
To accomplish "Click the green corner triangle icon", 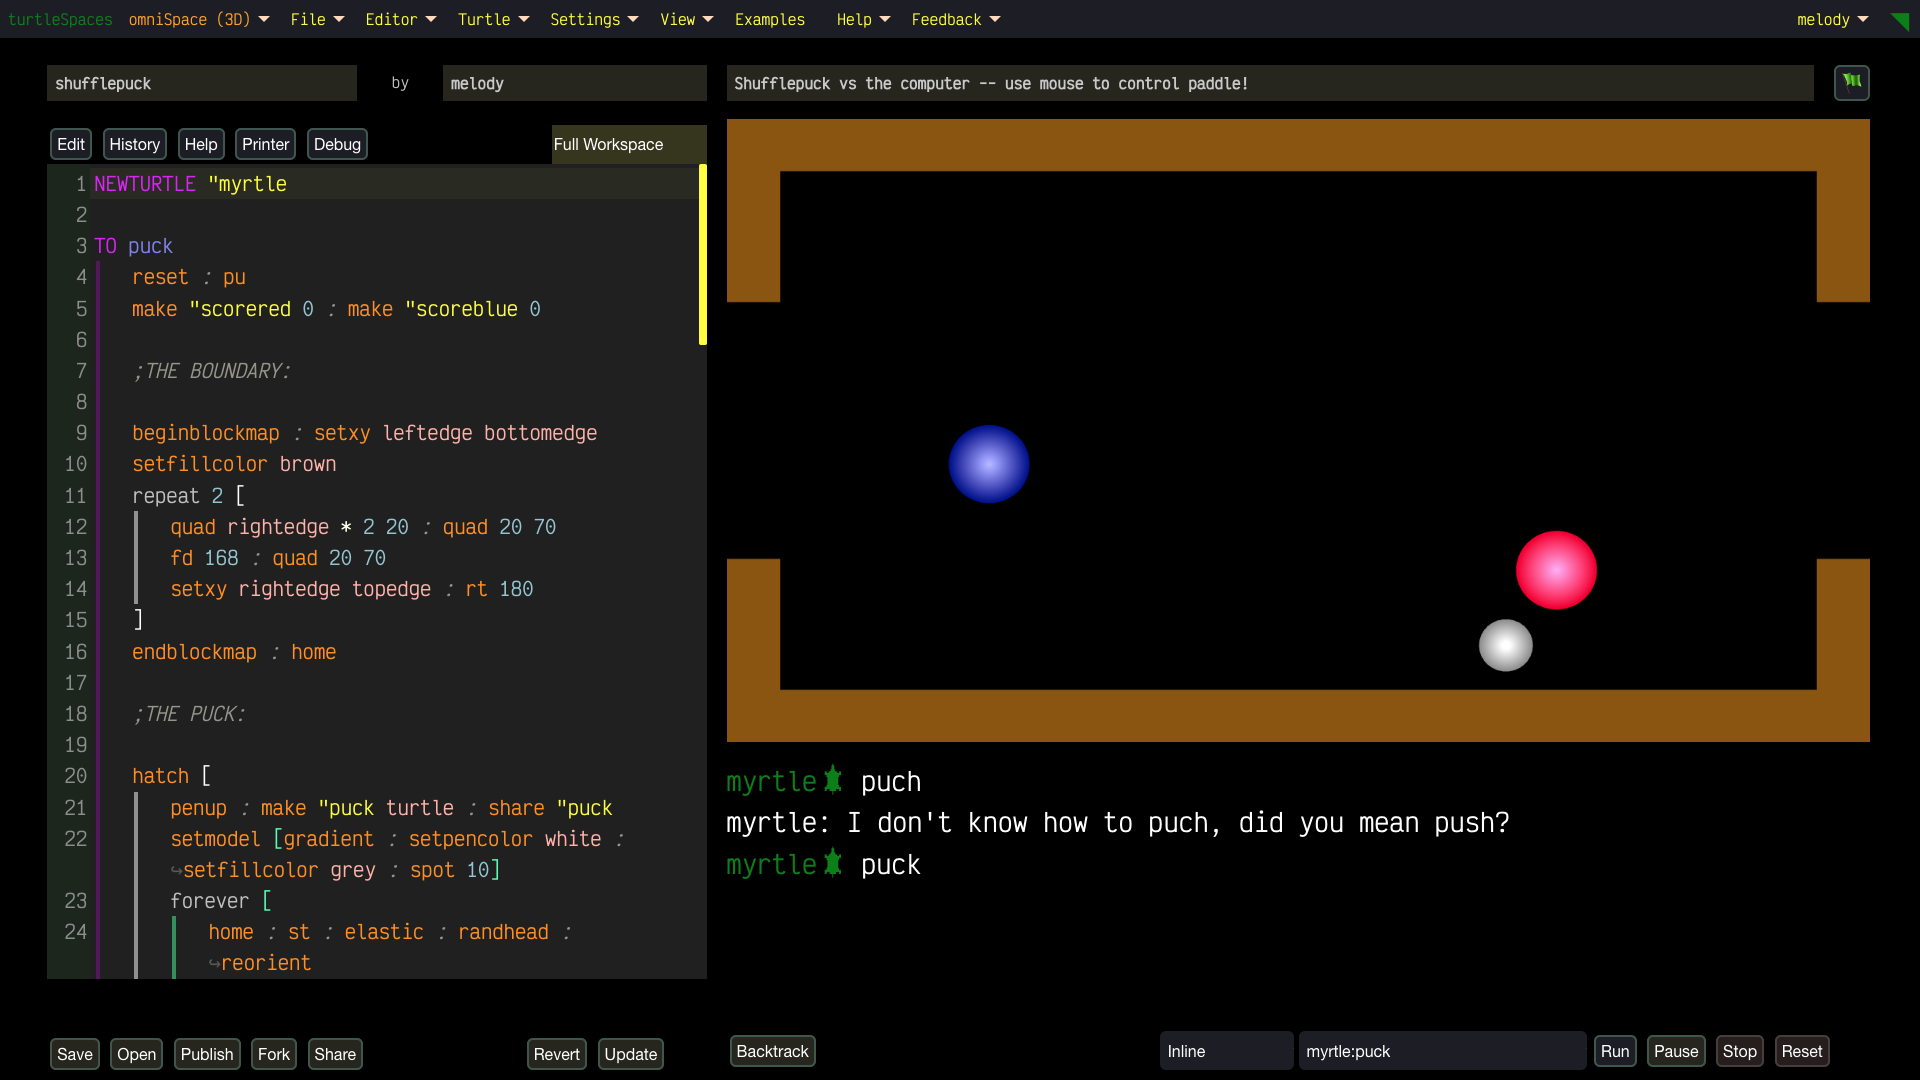I will pos(1900,21).
